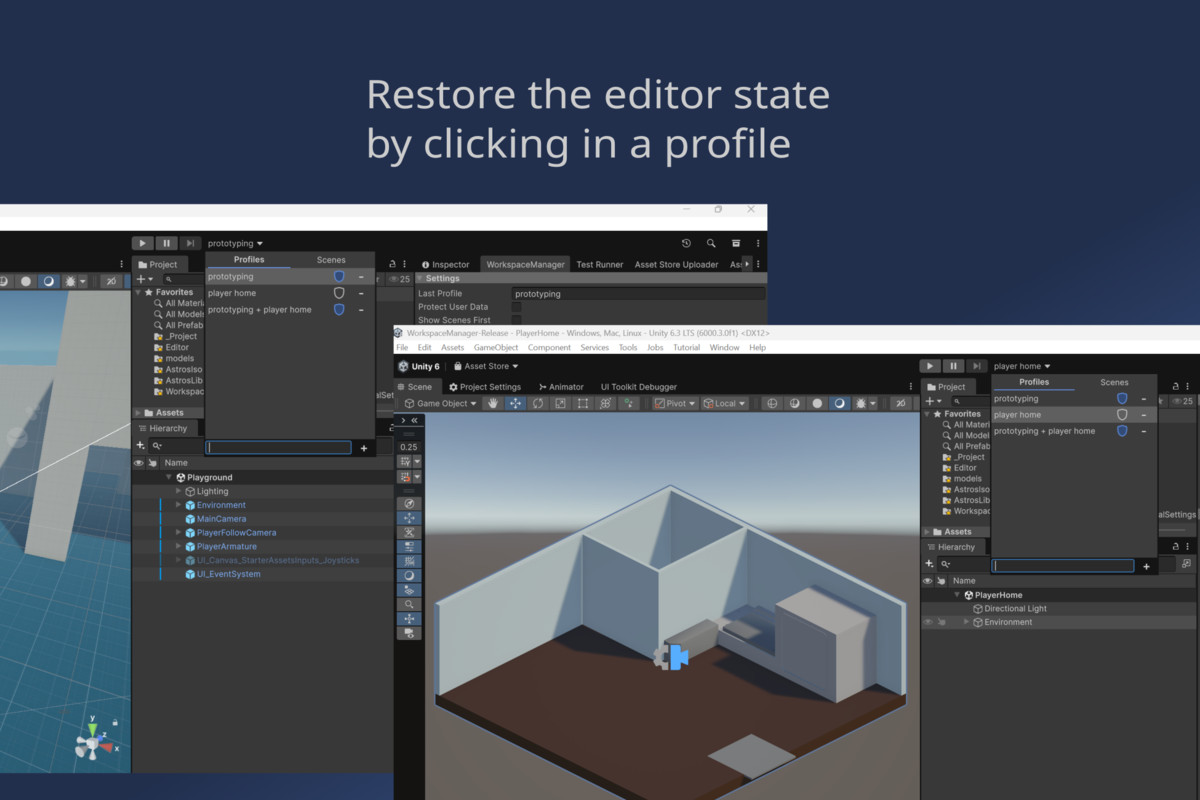Click shield icon of prototyping profile, back window
This screenshot has height=800, width=1200.
tap(339, 276)
